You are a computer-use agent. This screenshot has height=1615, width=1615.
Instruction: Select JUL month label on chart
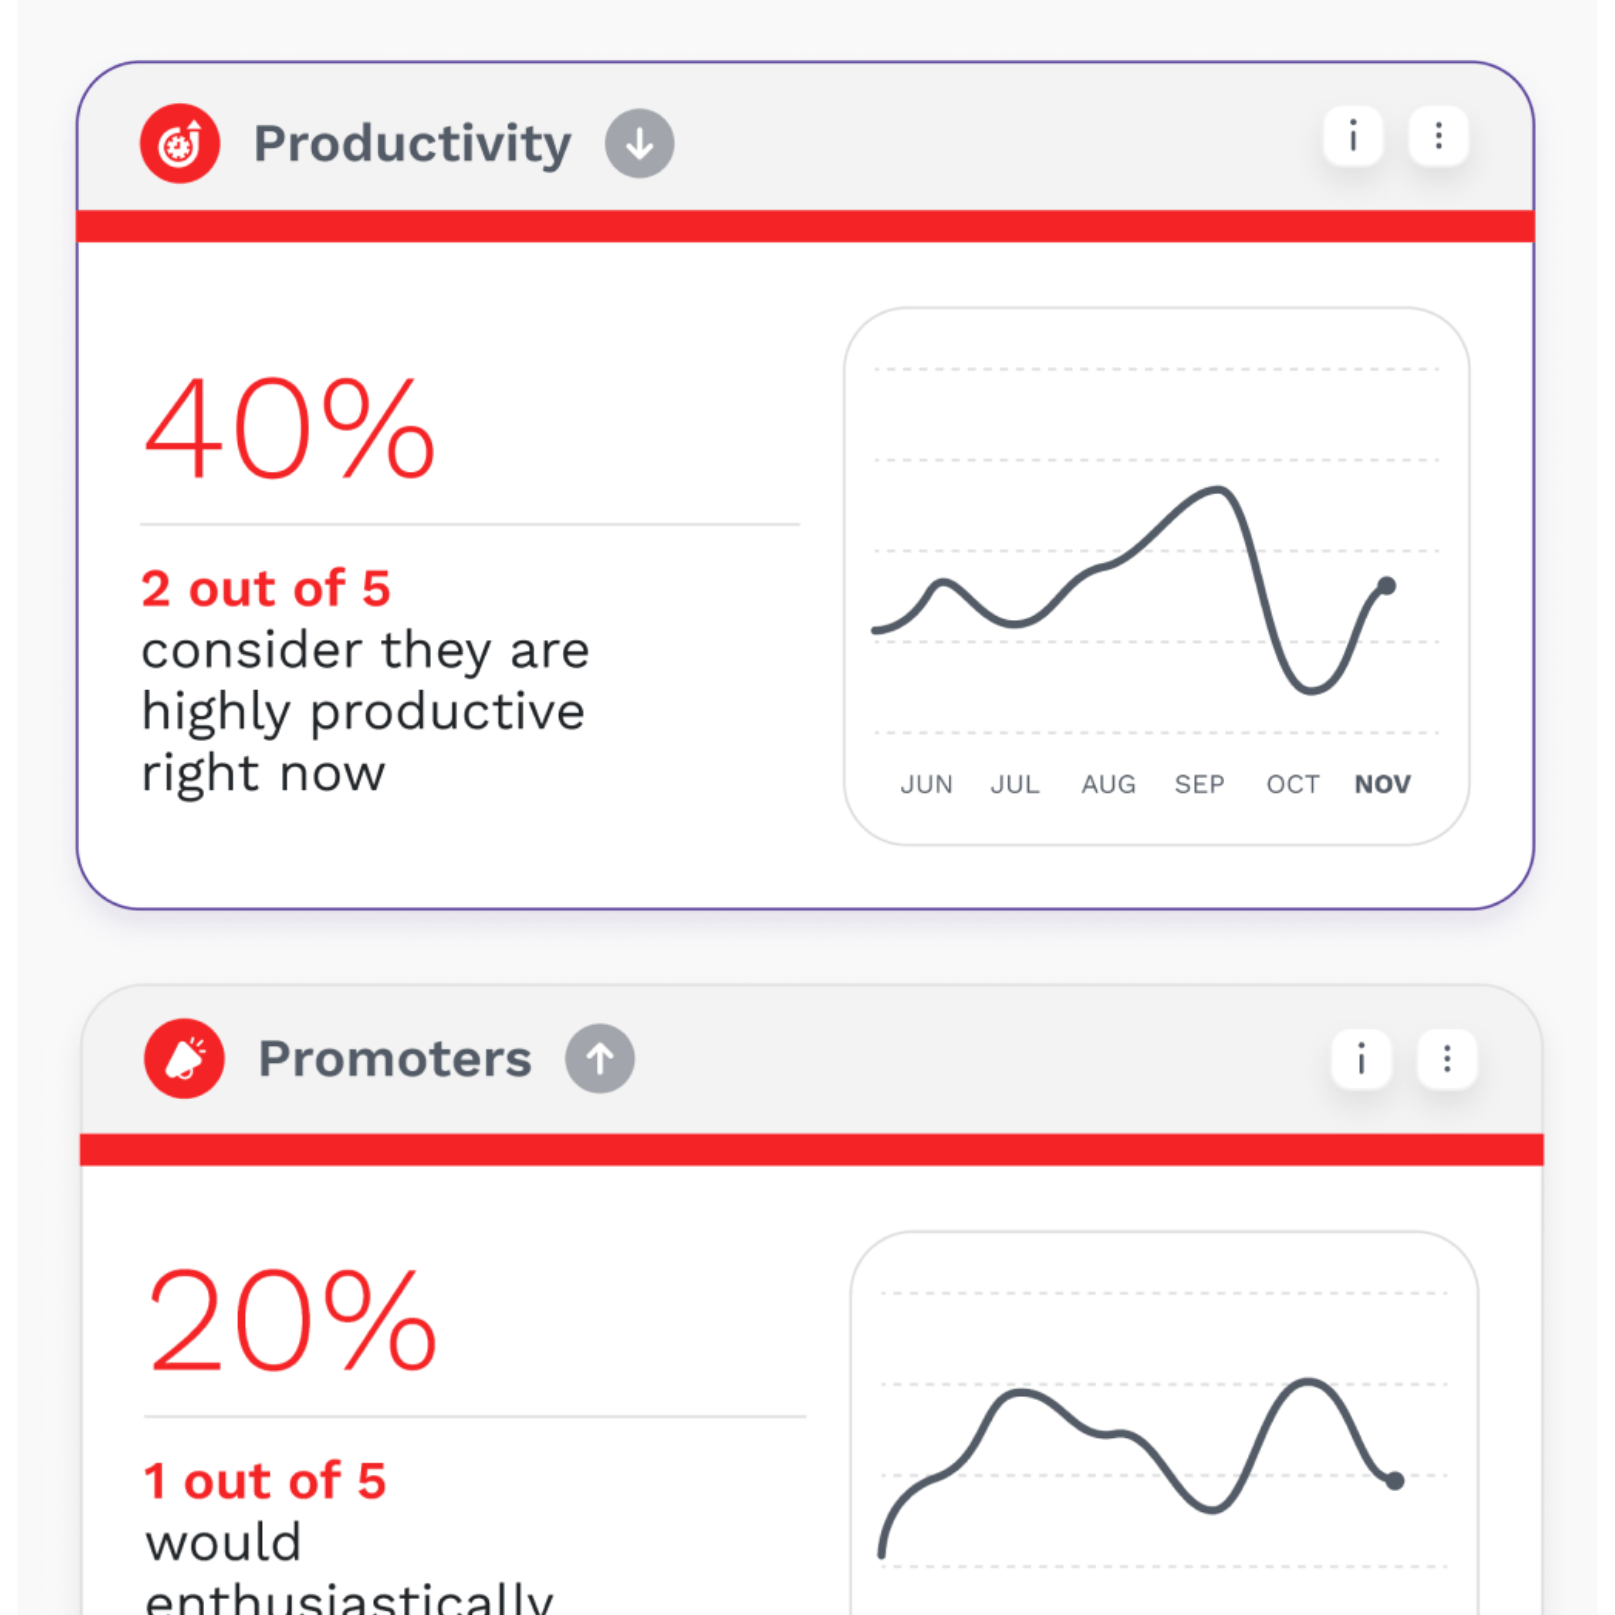(1015, 784)
